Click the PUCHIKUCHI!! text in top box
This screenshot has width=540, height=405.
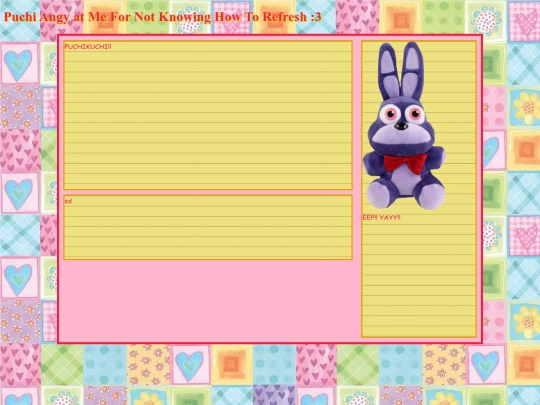click(x=88, y=47)
